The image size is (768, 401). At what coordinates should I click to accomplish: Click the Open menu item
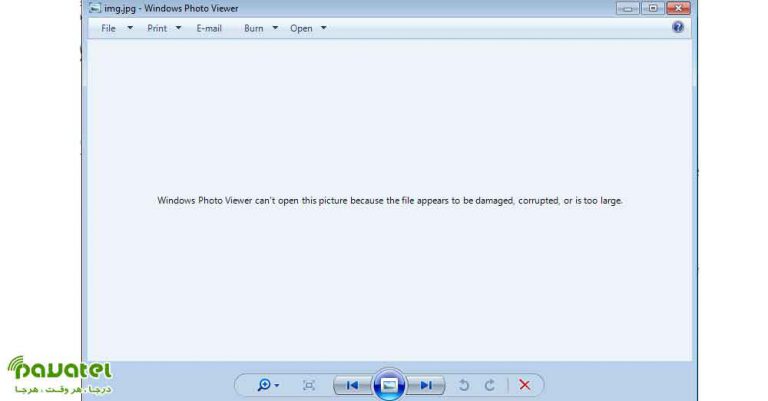(x=301, y=28)
